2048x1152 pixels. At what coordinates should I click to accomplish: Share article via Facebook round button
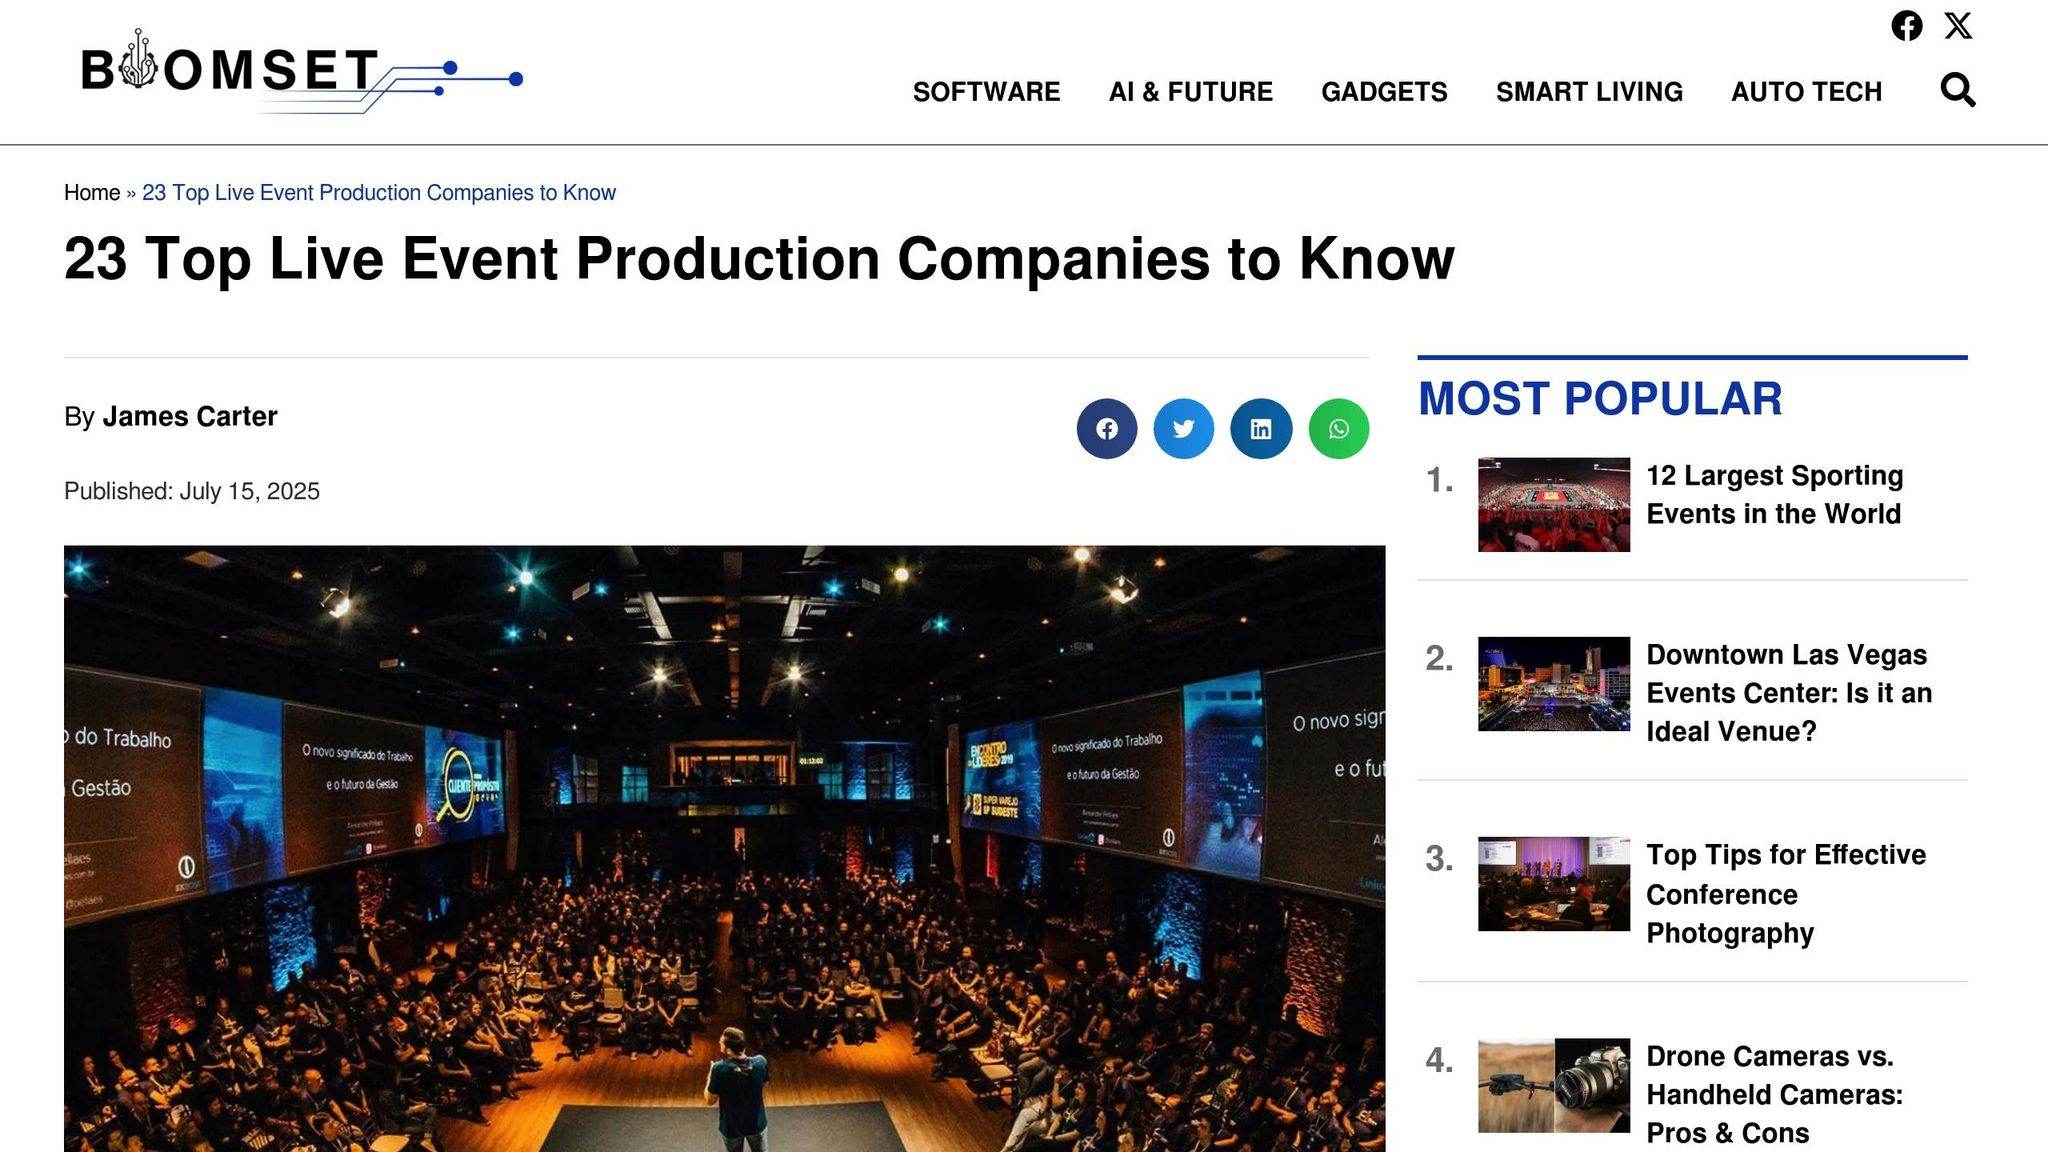1106,429
